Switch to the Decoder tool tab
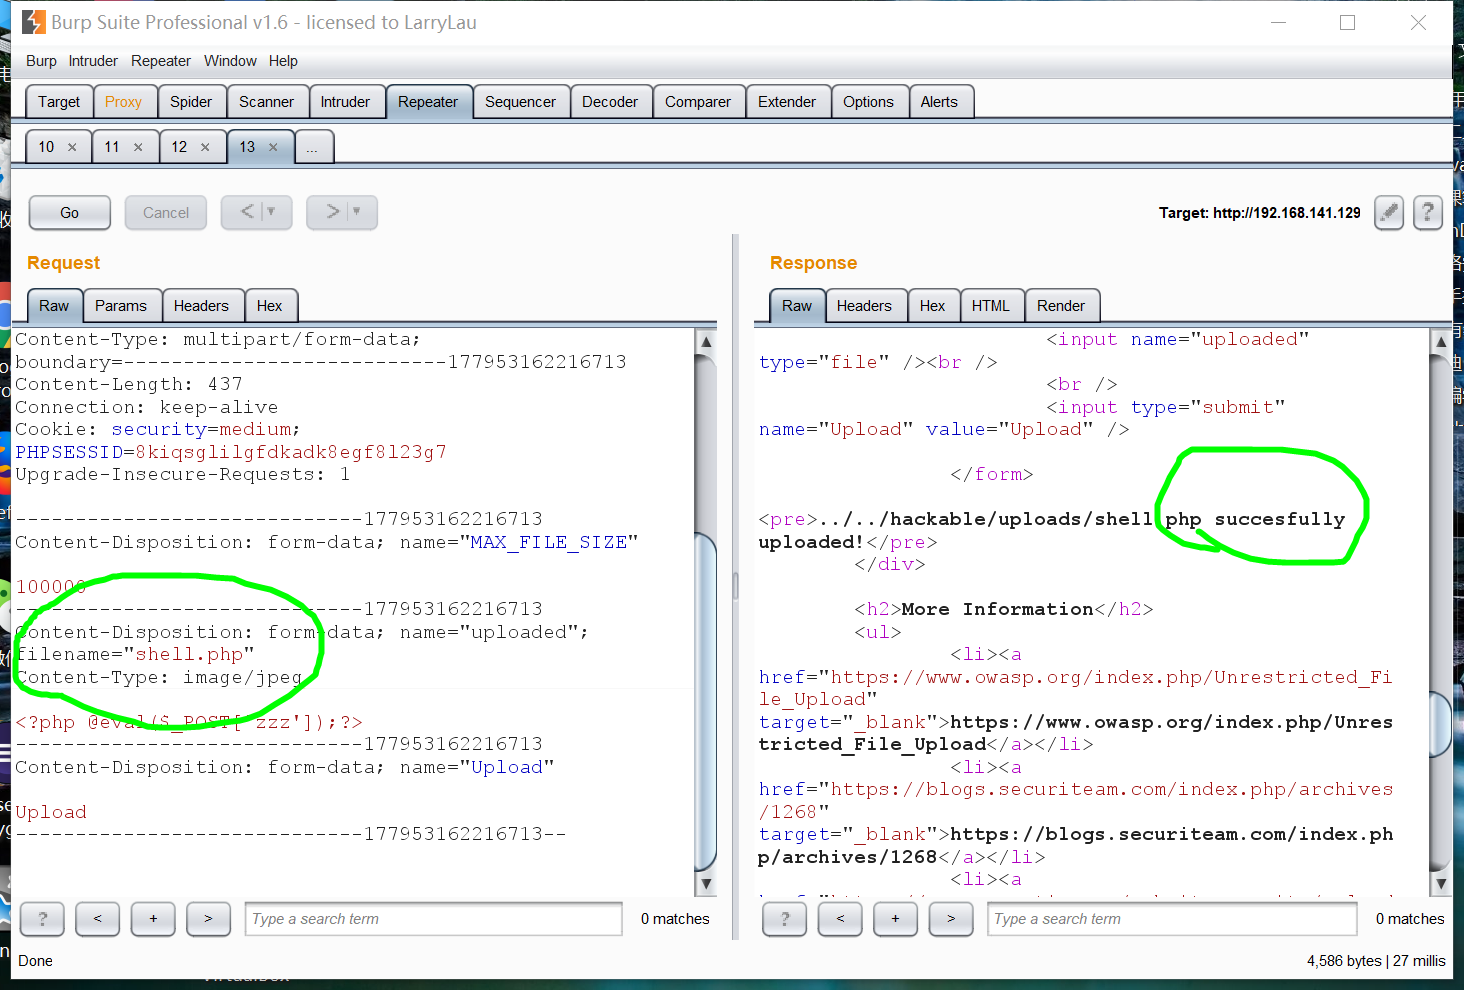The width and height of the screenshot is (1464, 990). [x=610, y=102]
